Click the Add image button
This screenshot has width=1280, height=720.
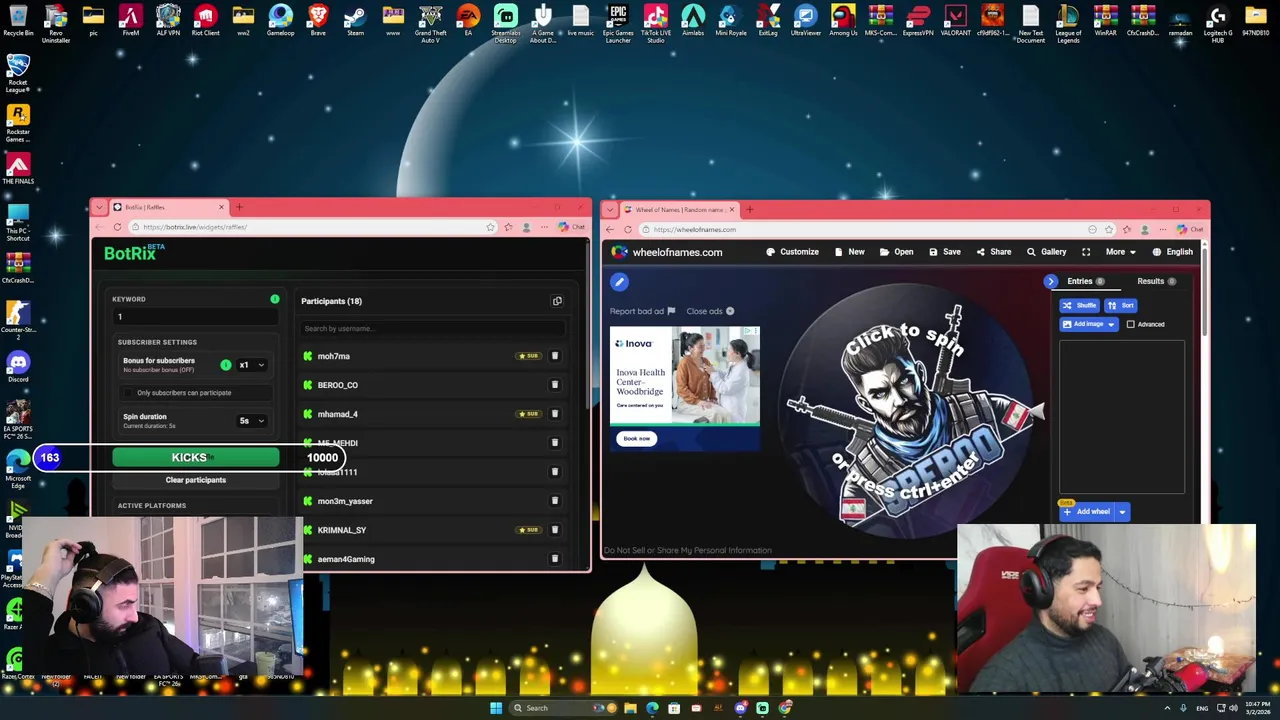[x=1082, y=324]
